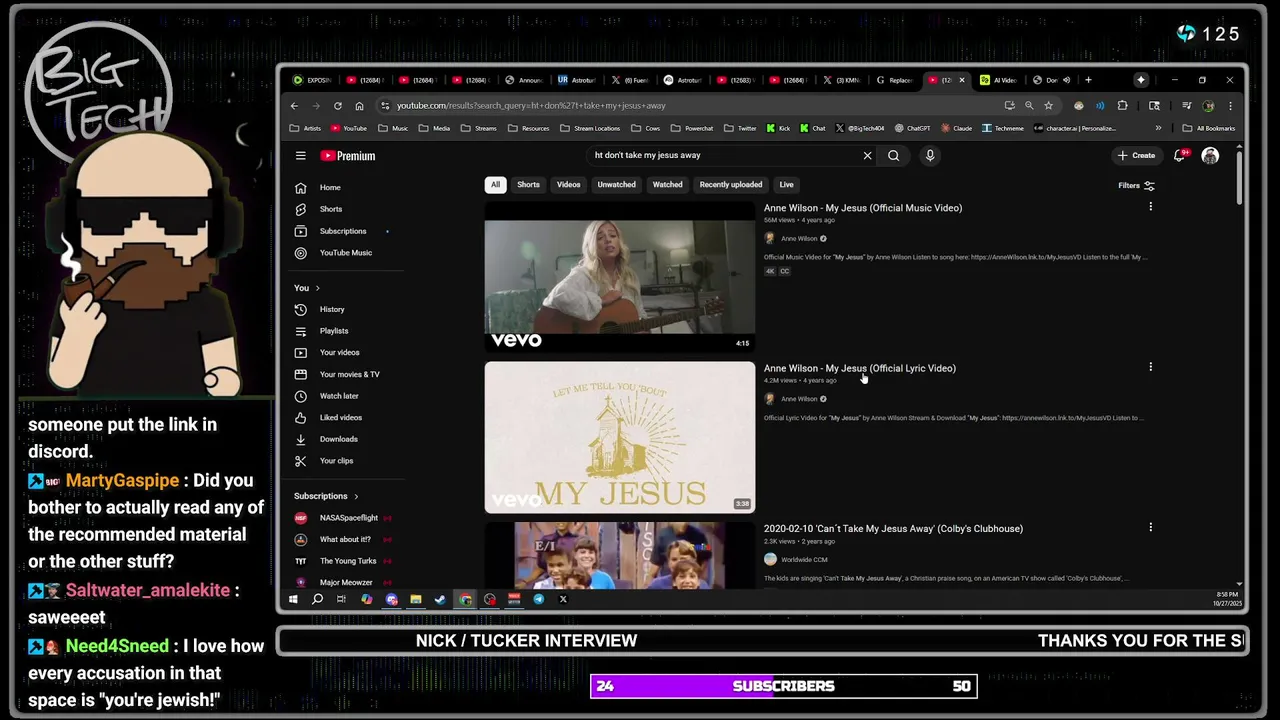Open Your clips in sidebar
The height and width of the screenshot is (720, 1280).
point(337,461)
